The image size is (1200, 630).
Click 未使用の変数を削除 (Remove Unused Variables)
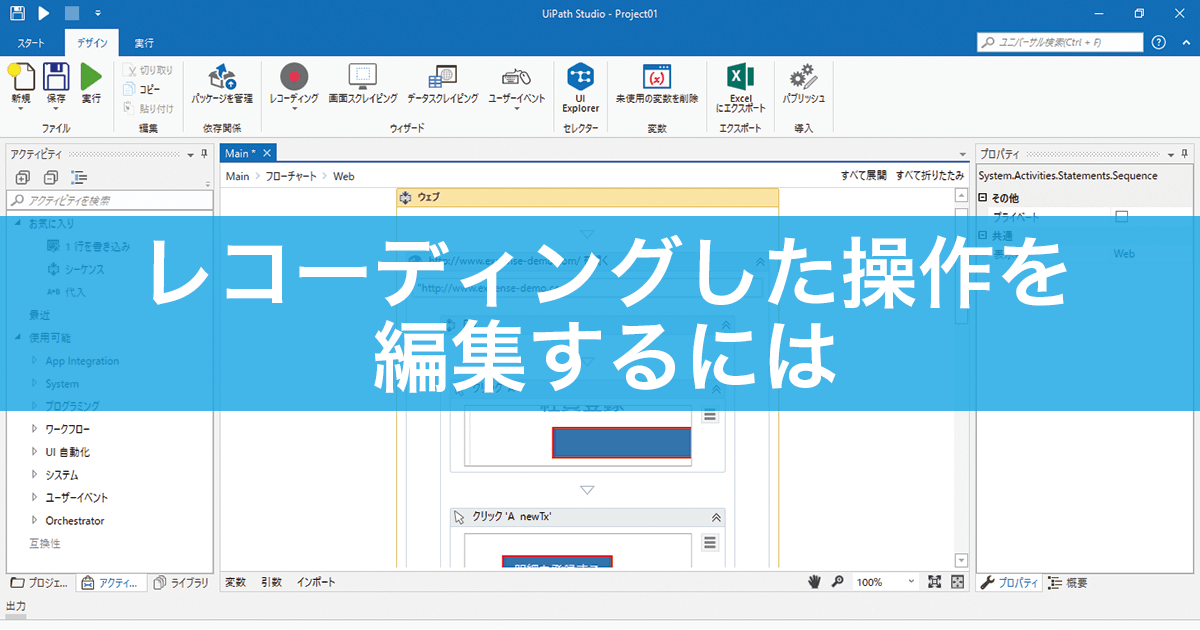click(657, 84)
